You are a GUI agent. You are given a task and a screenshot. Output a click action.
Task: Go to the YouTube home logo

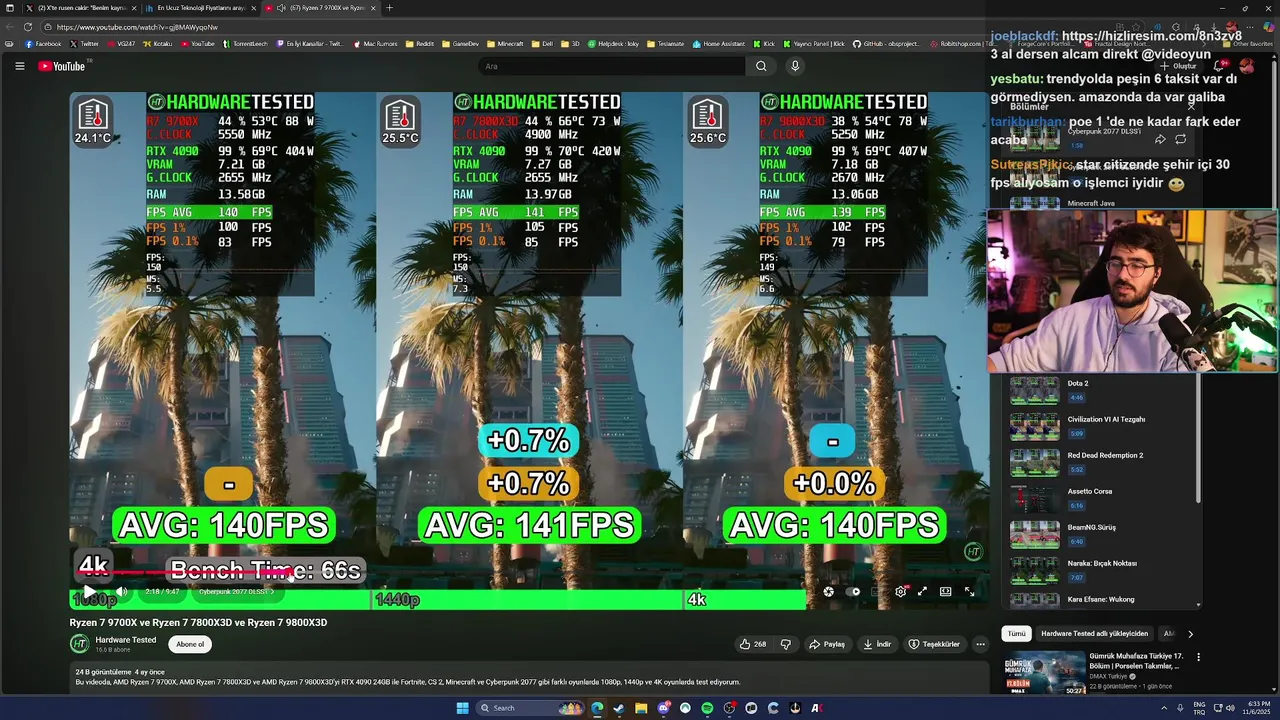[62, 66]
